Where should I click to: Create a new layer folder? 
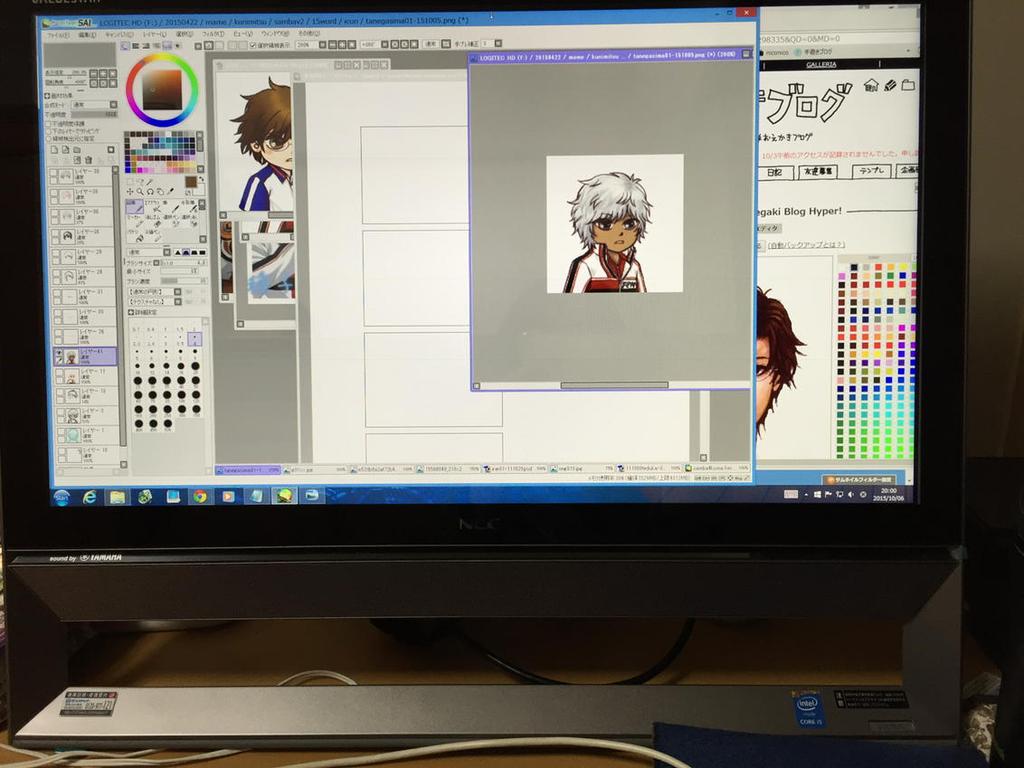click(x=76, y=150)
